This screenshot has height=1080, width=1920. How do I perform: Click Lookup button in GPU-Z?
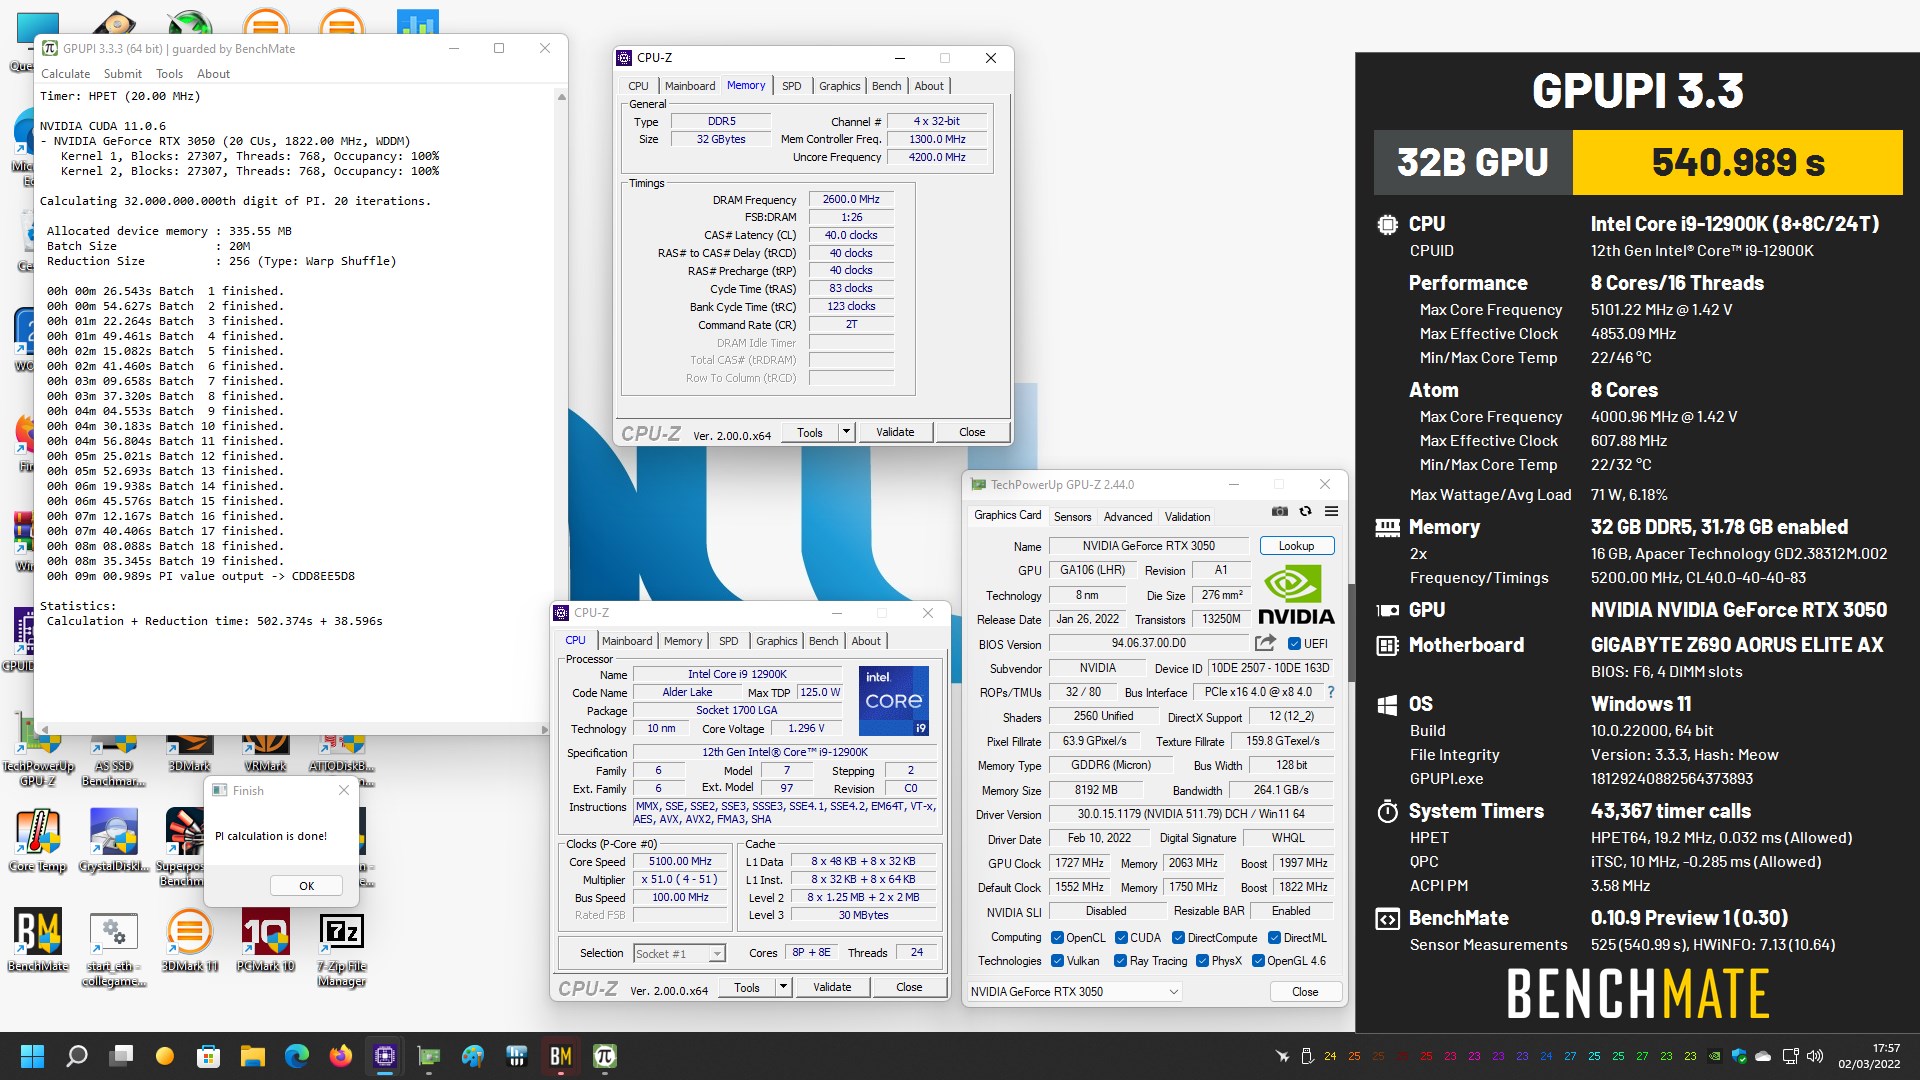[1296, 546]
